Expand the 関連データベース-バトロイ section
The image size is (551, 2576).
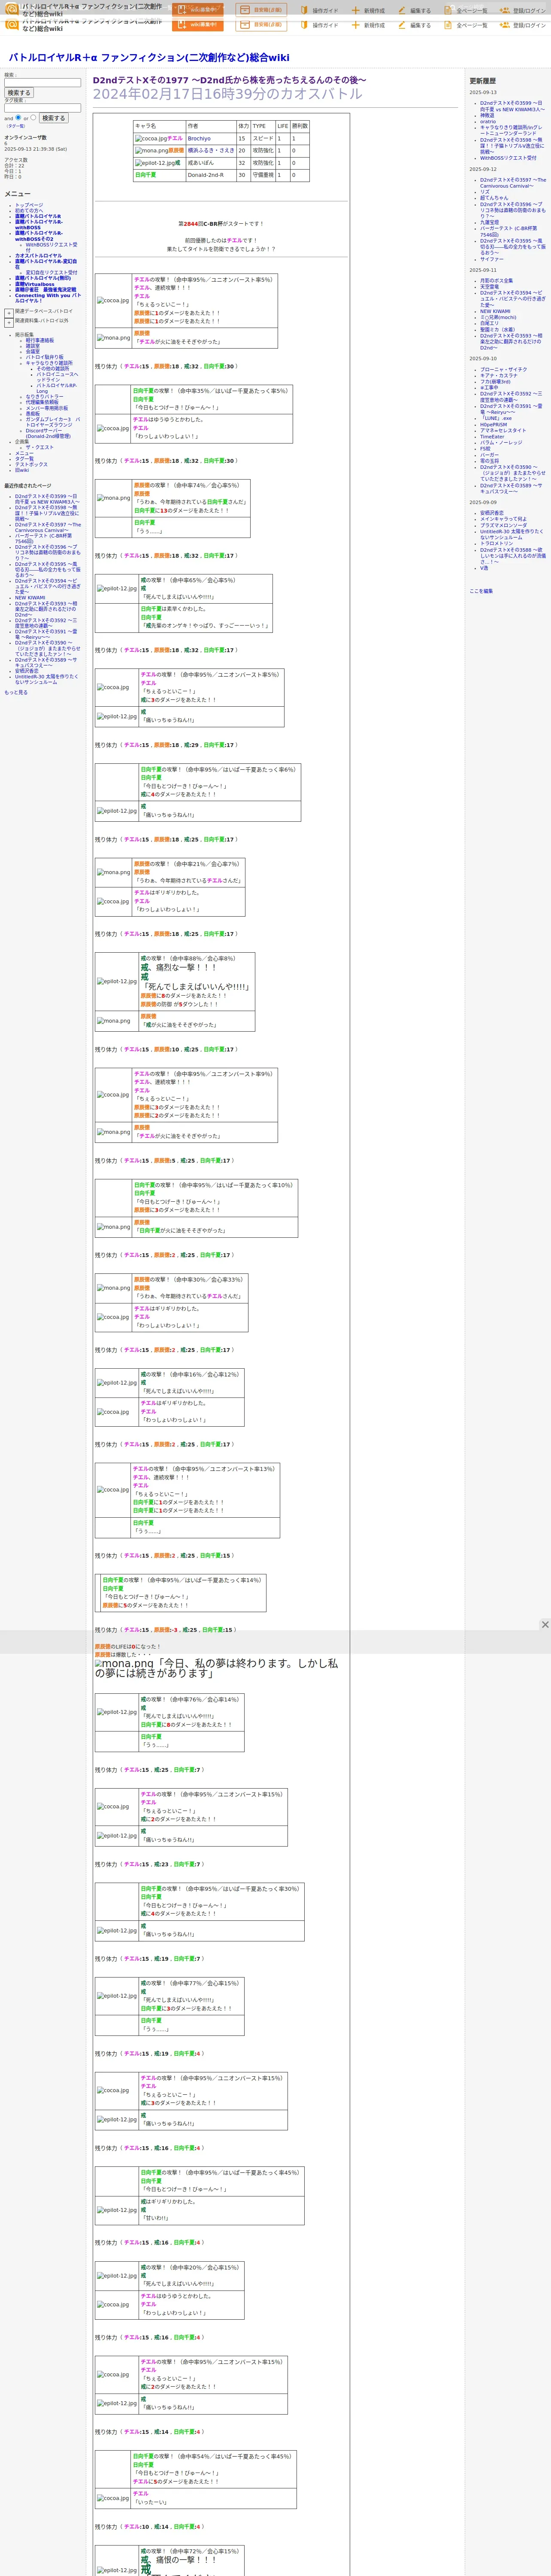click(x=9, y=313)
